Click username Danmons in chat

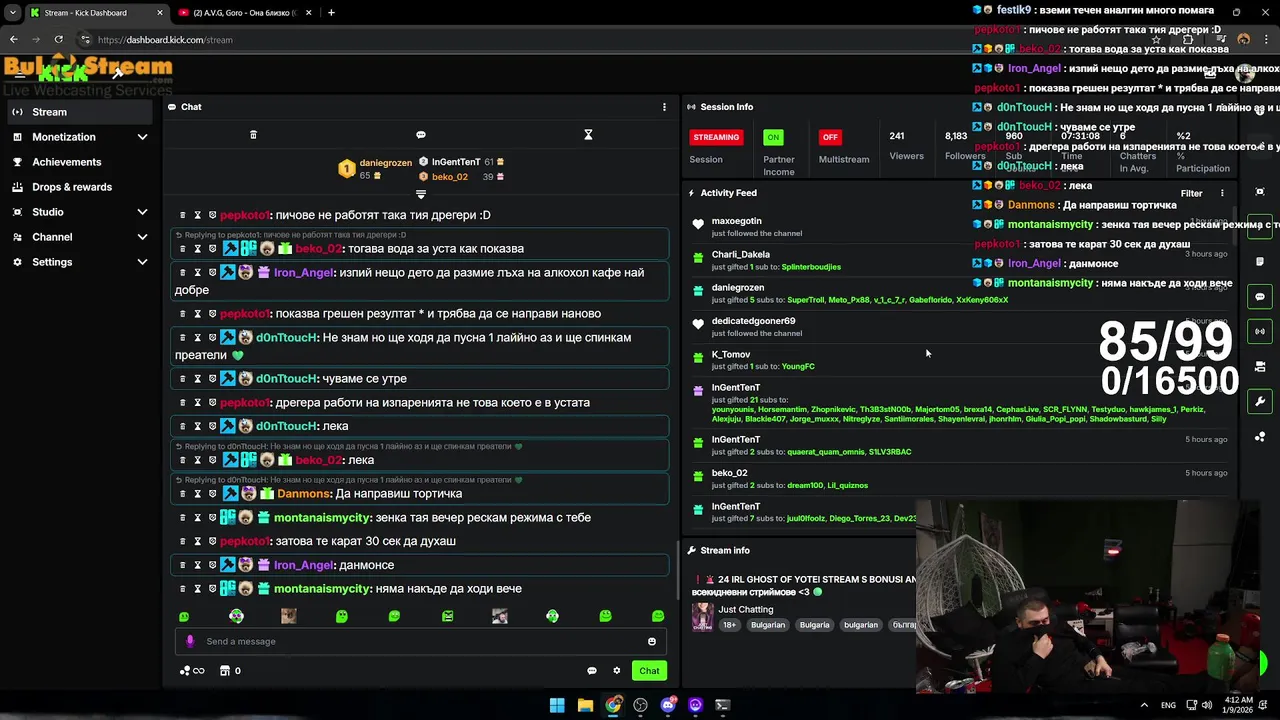(304, 494)
